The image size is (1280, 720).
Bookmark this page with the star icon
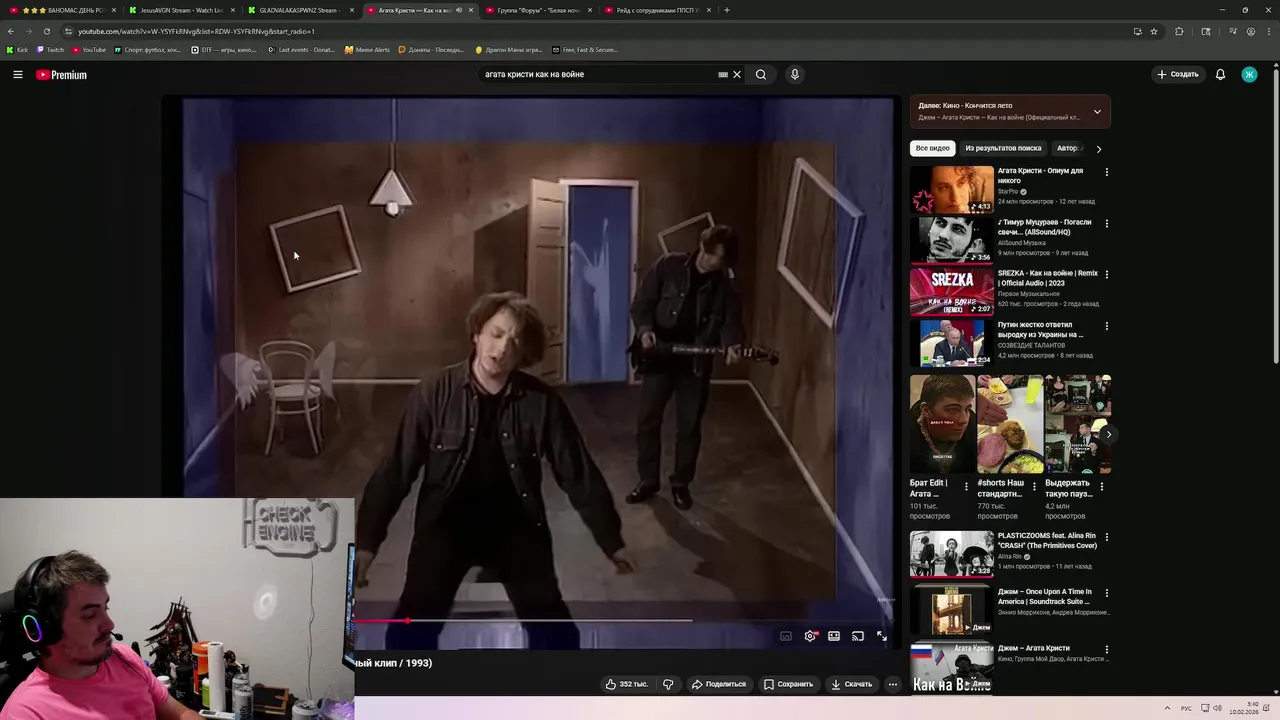pyautogui.click(x=1154, y=31)
